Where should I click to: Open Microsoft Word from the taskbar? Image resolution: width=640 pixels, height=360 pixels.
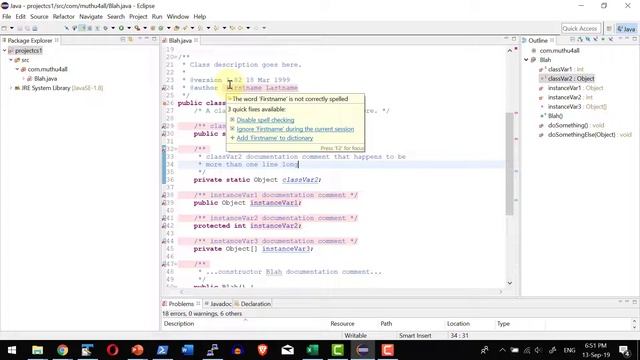187,350
